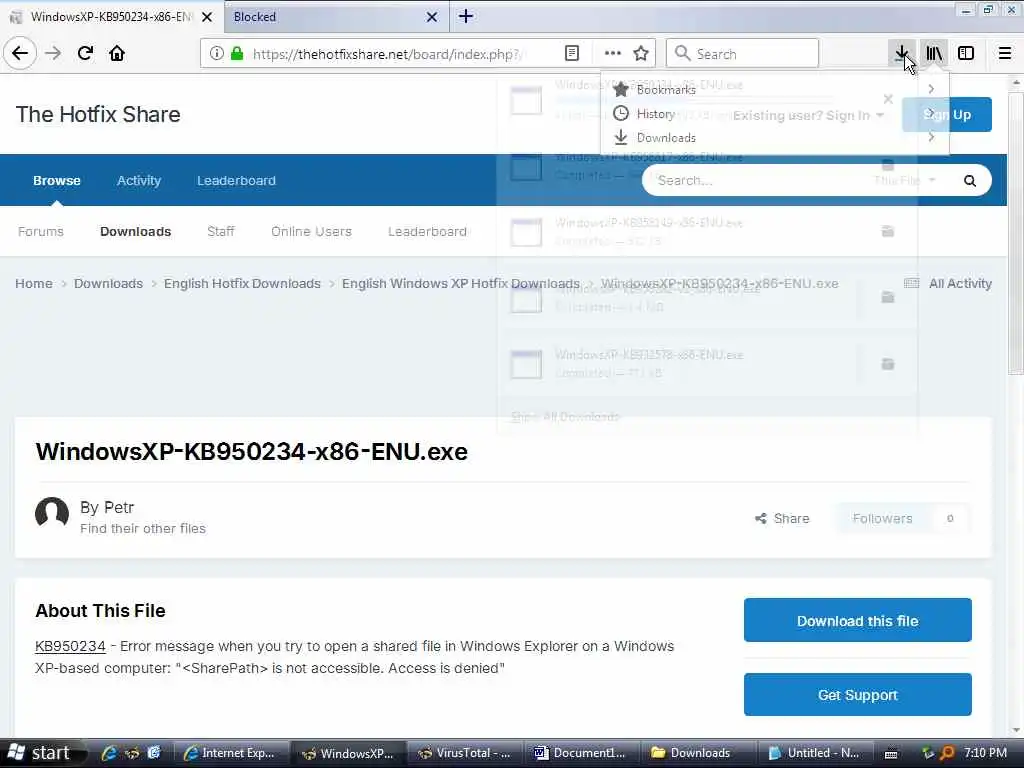Close the Blocked tab
Screen dimensions: 1024x768
[x=432, y=17]
